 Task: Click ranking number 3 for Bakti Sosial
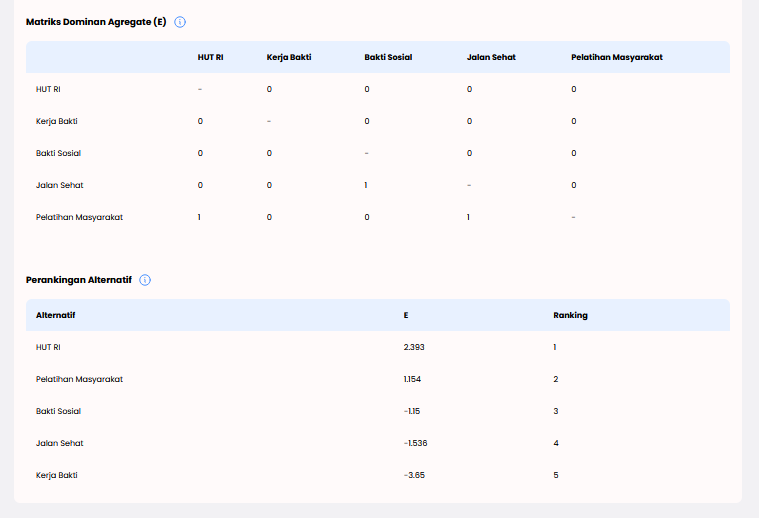point(556,411)
